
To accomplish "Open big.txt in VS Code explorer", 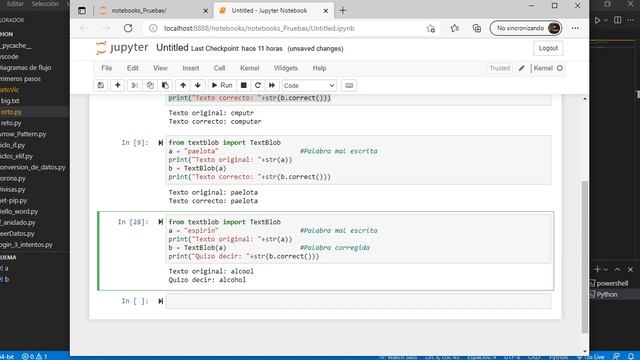I will tap(10, 100).
